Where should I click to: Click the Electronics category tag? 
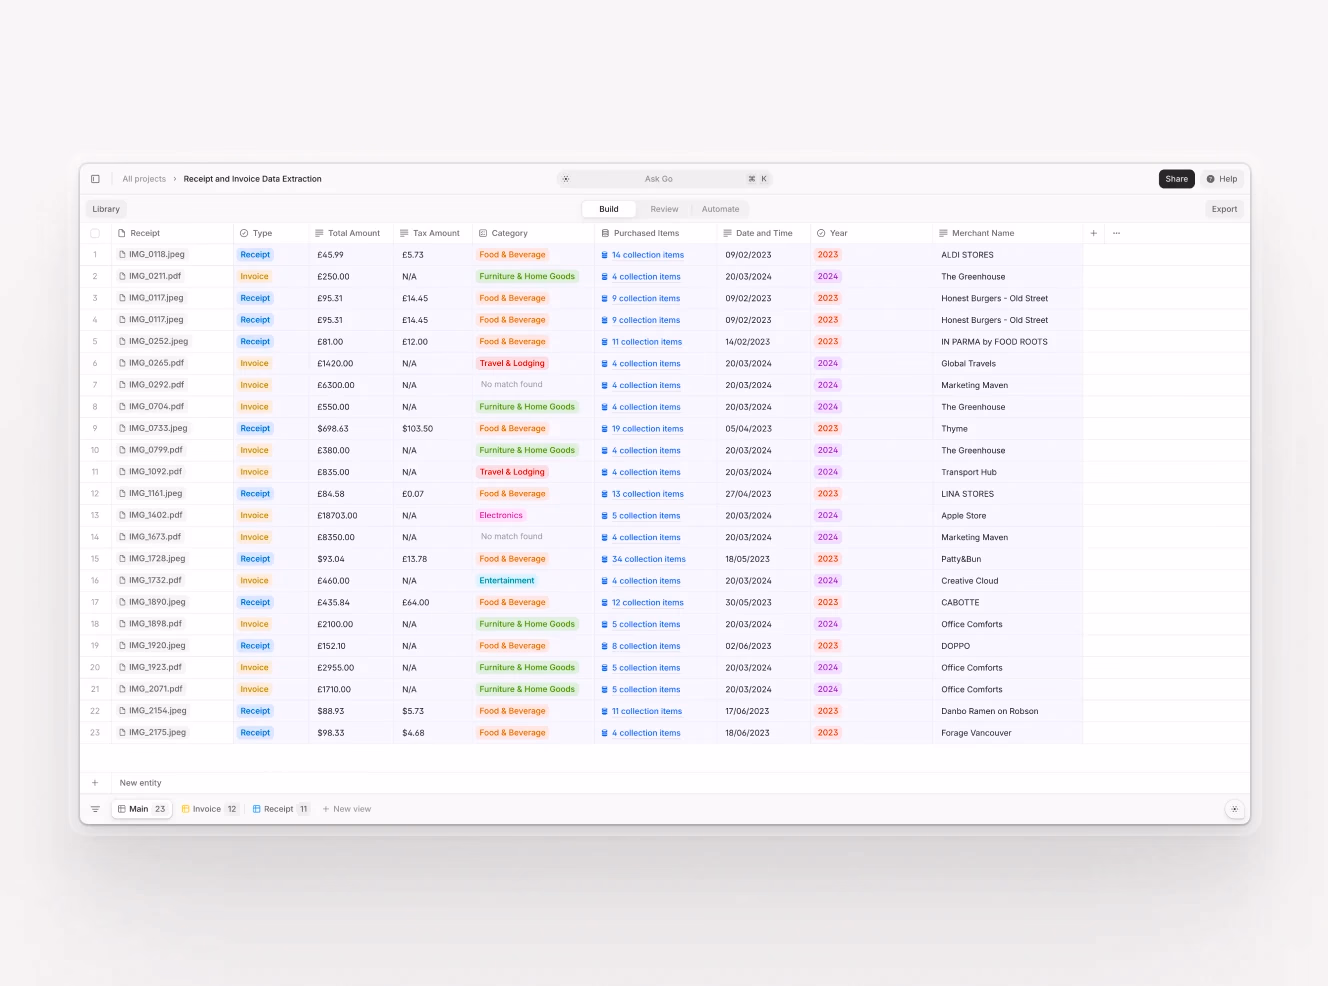(501, 516)
